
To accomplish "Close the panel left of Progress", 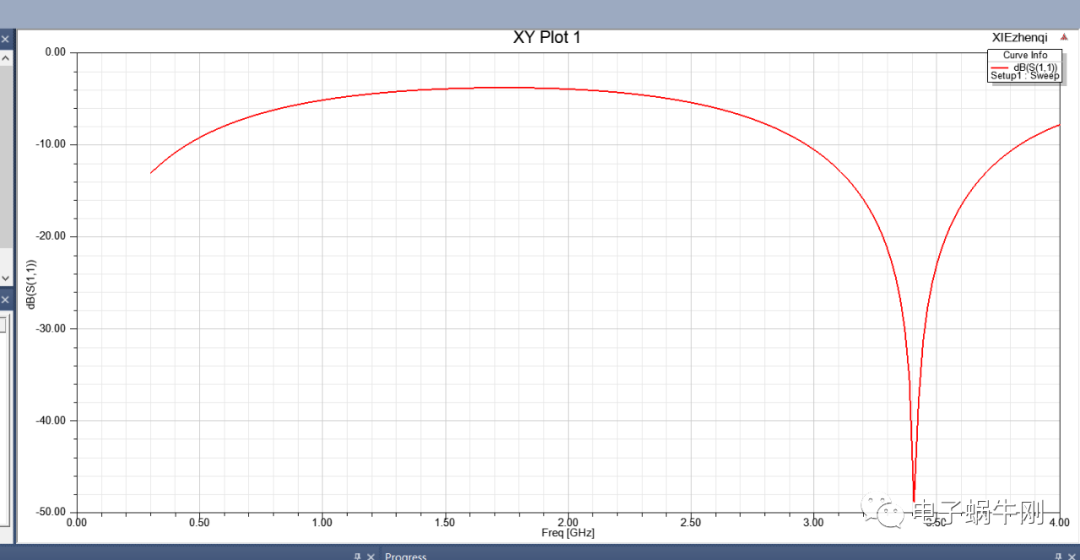I will 371,556.
